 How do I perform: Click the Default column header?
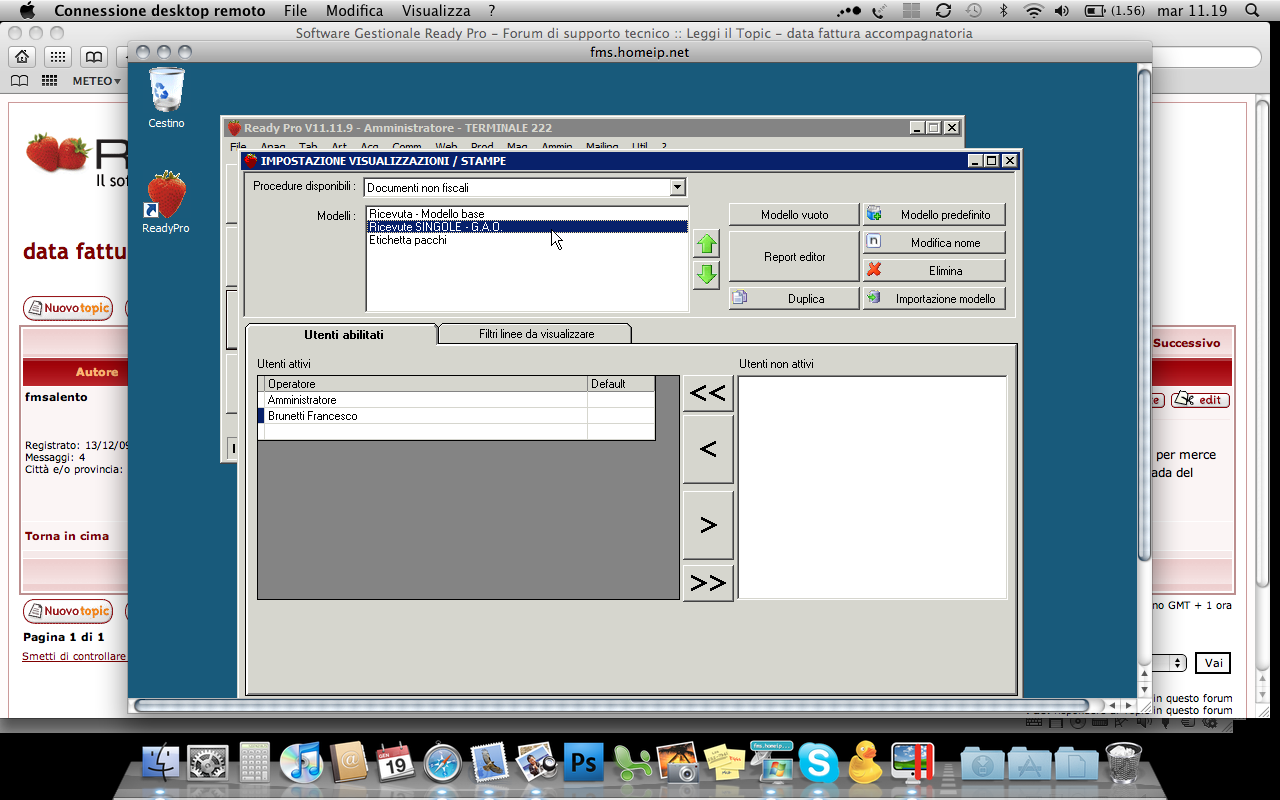(621, 384)
